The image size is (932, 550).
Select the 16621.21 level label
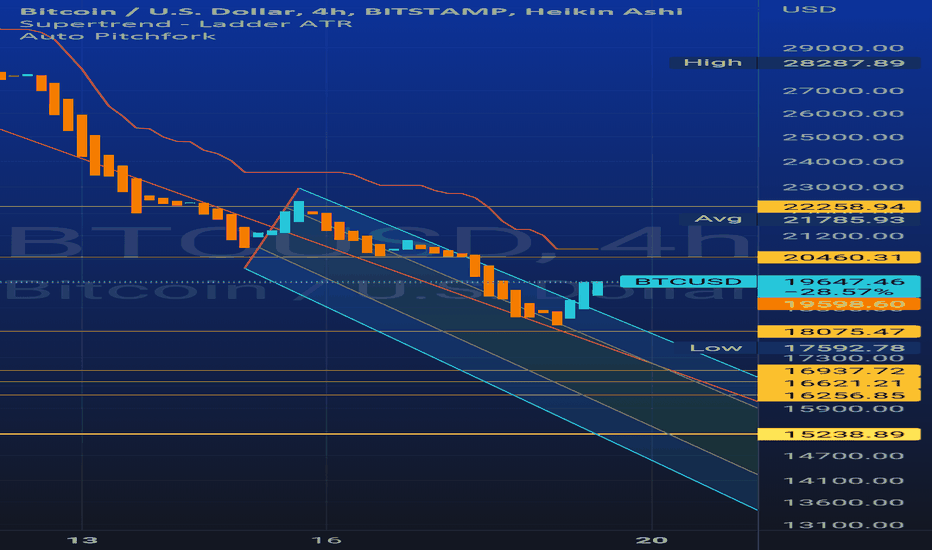point(839,384)
